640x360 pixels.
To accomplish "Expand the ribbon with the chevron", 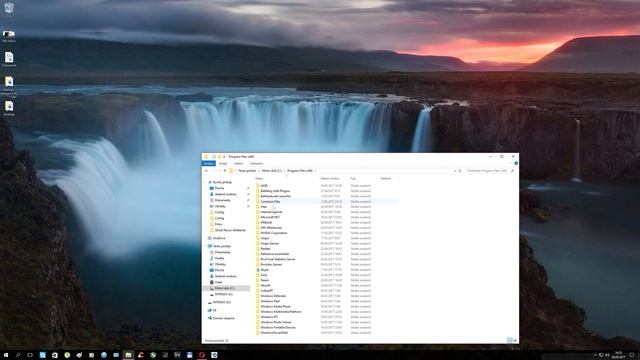I will coord(510,163).
